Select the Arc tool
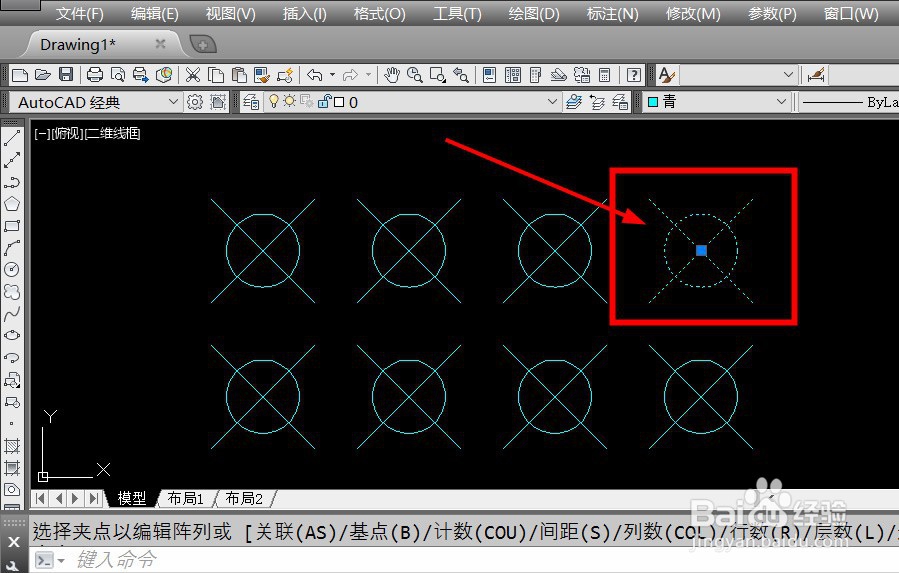 [12, 247]
